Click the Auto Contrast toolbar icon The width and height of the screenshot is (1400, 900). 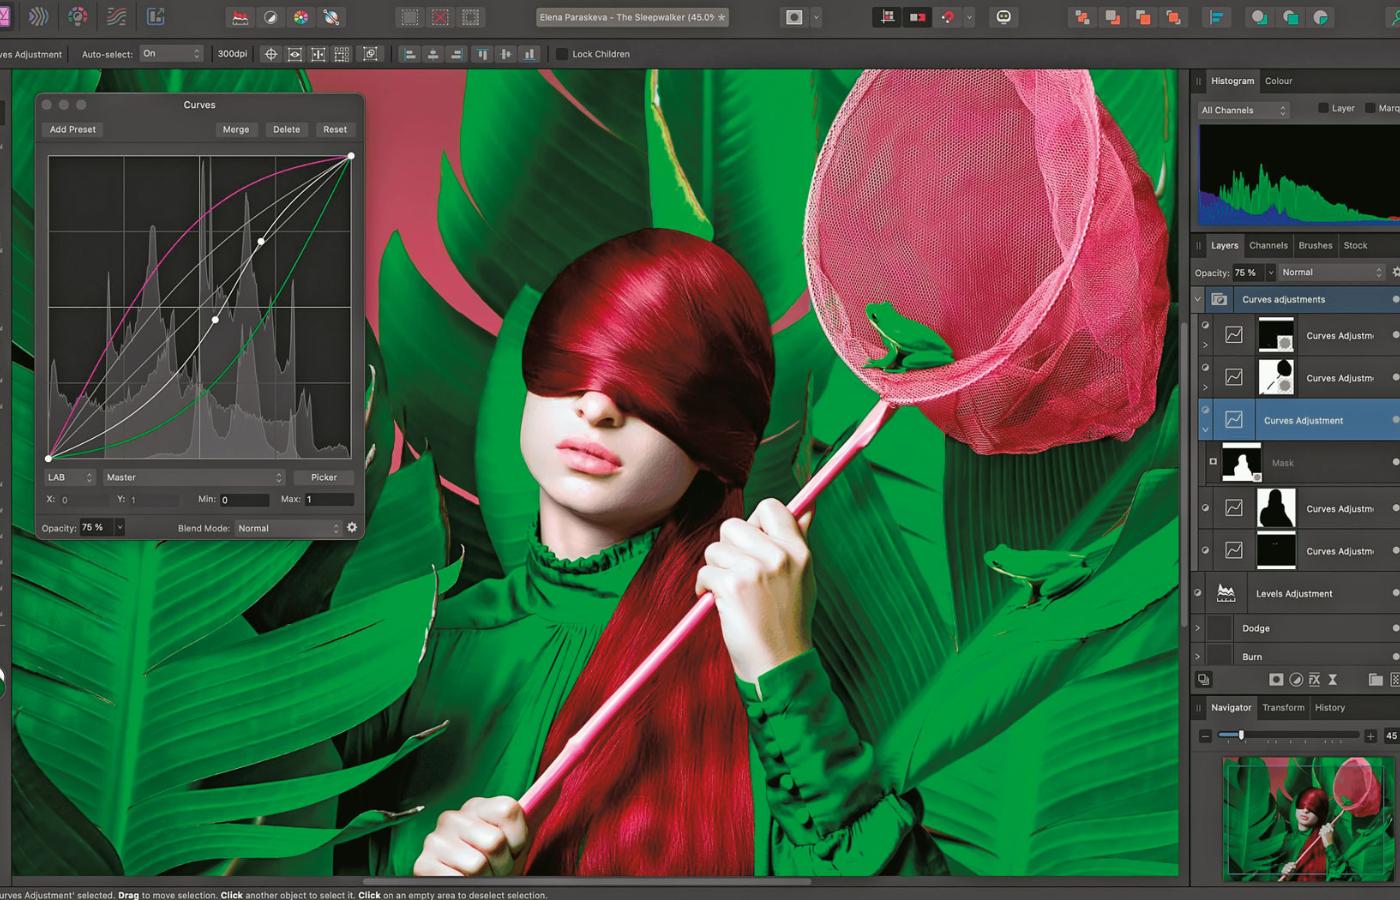pos(270,17)
